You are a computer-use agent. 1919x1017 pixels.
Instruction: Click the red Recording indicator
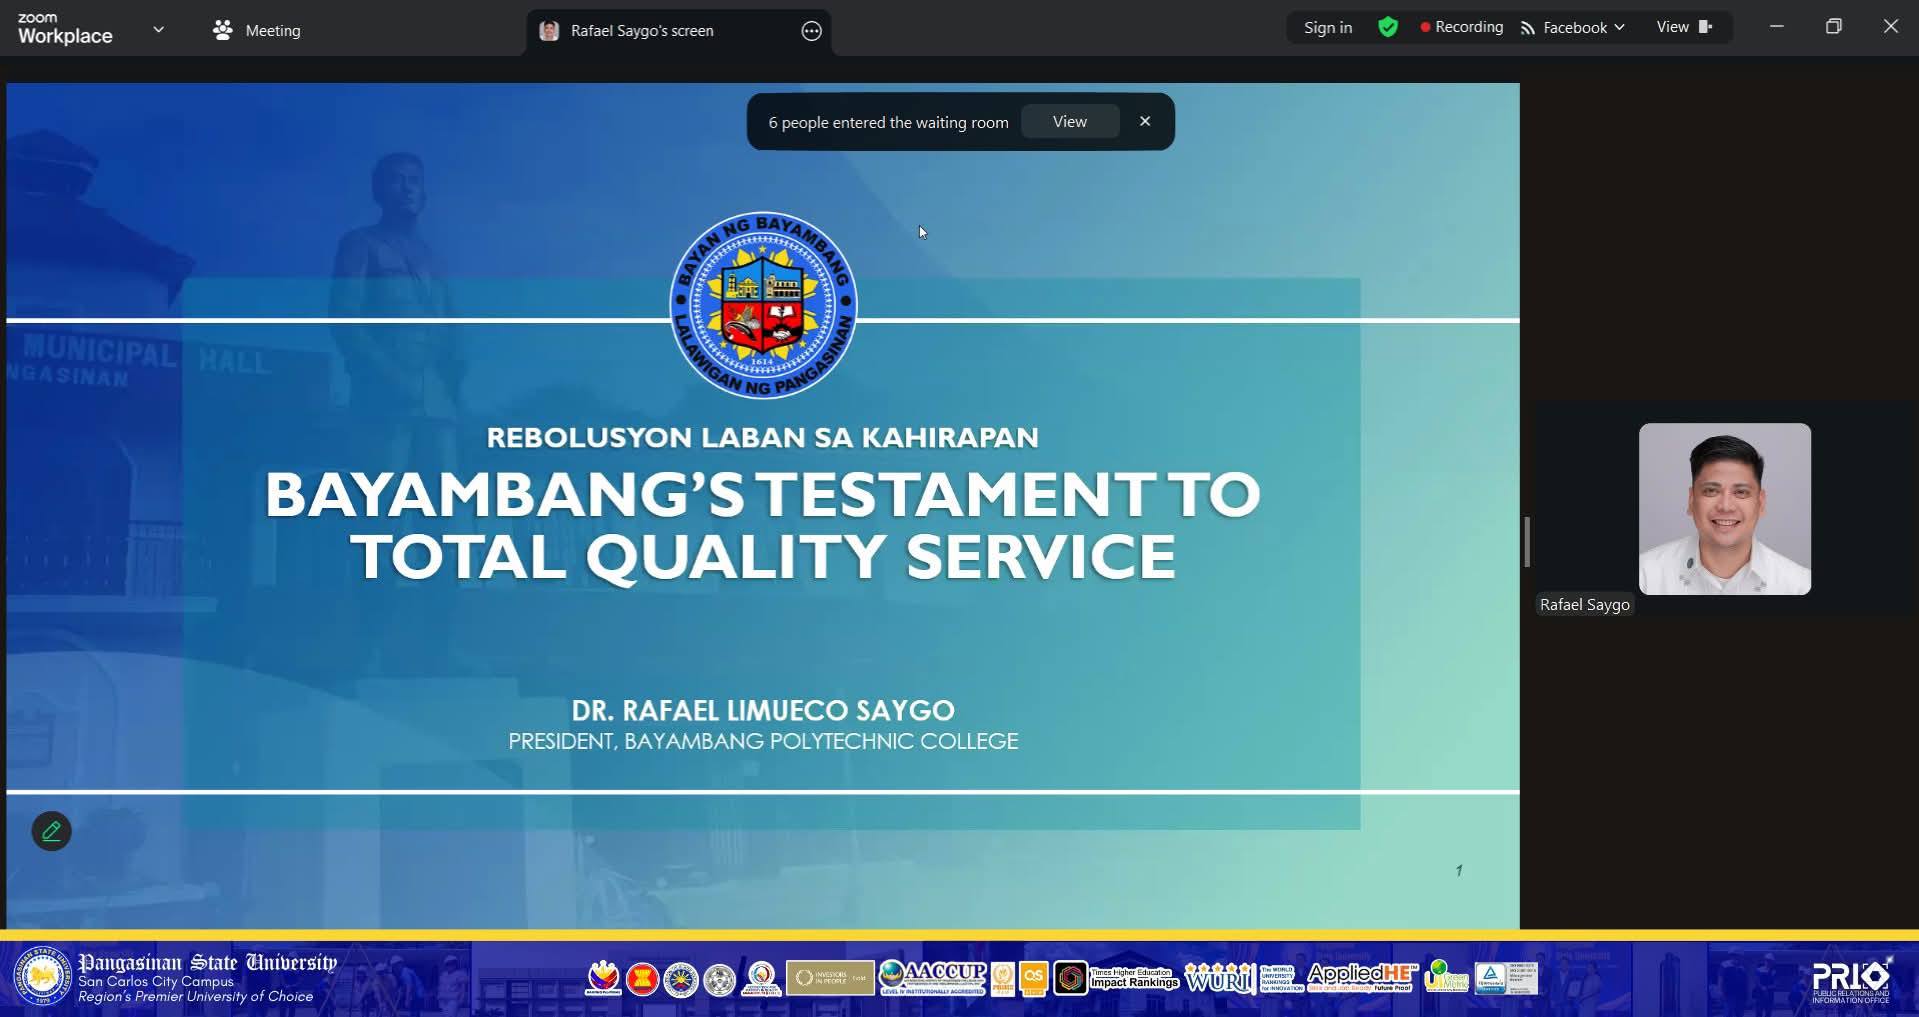[x=1461, y=27]
